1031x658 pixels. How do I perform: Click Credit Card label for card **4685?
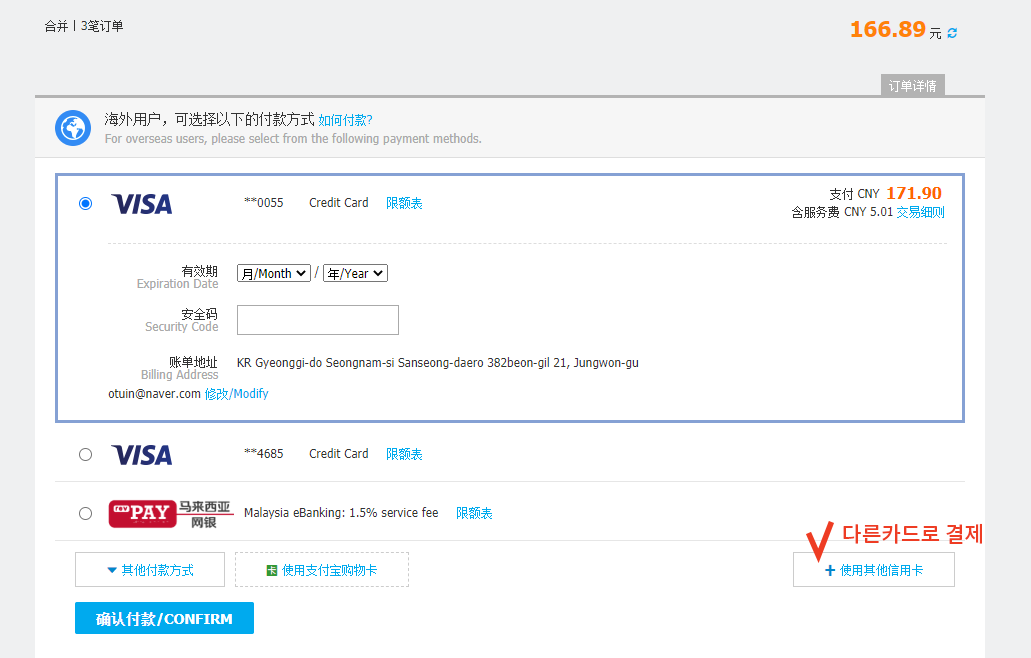[x=339, y=454]
